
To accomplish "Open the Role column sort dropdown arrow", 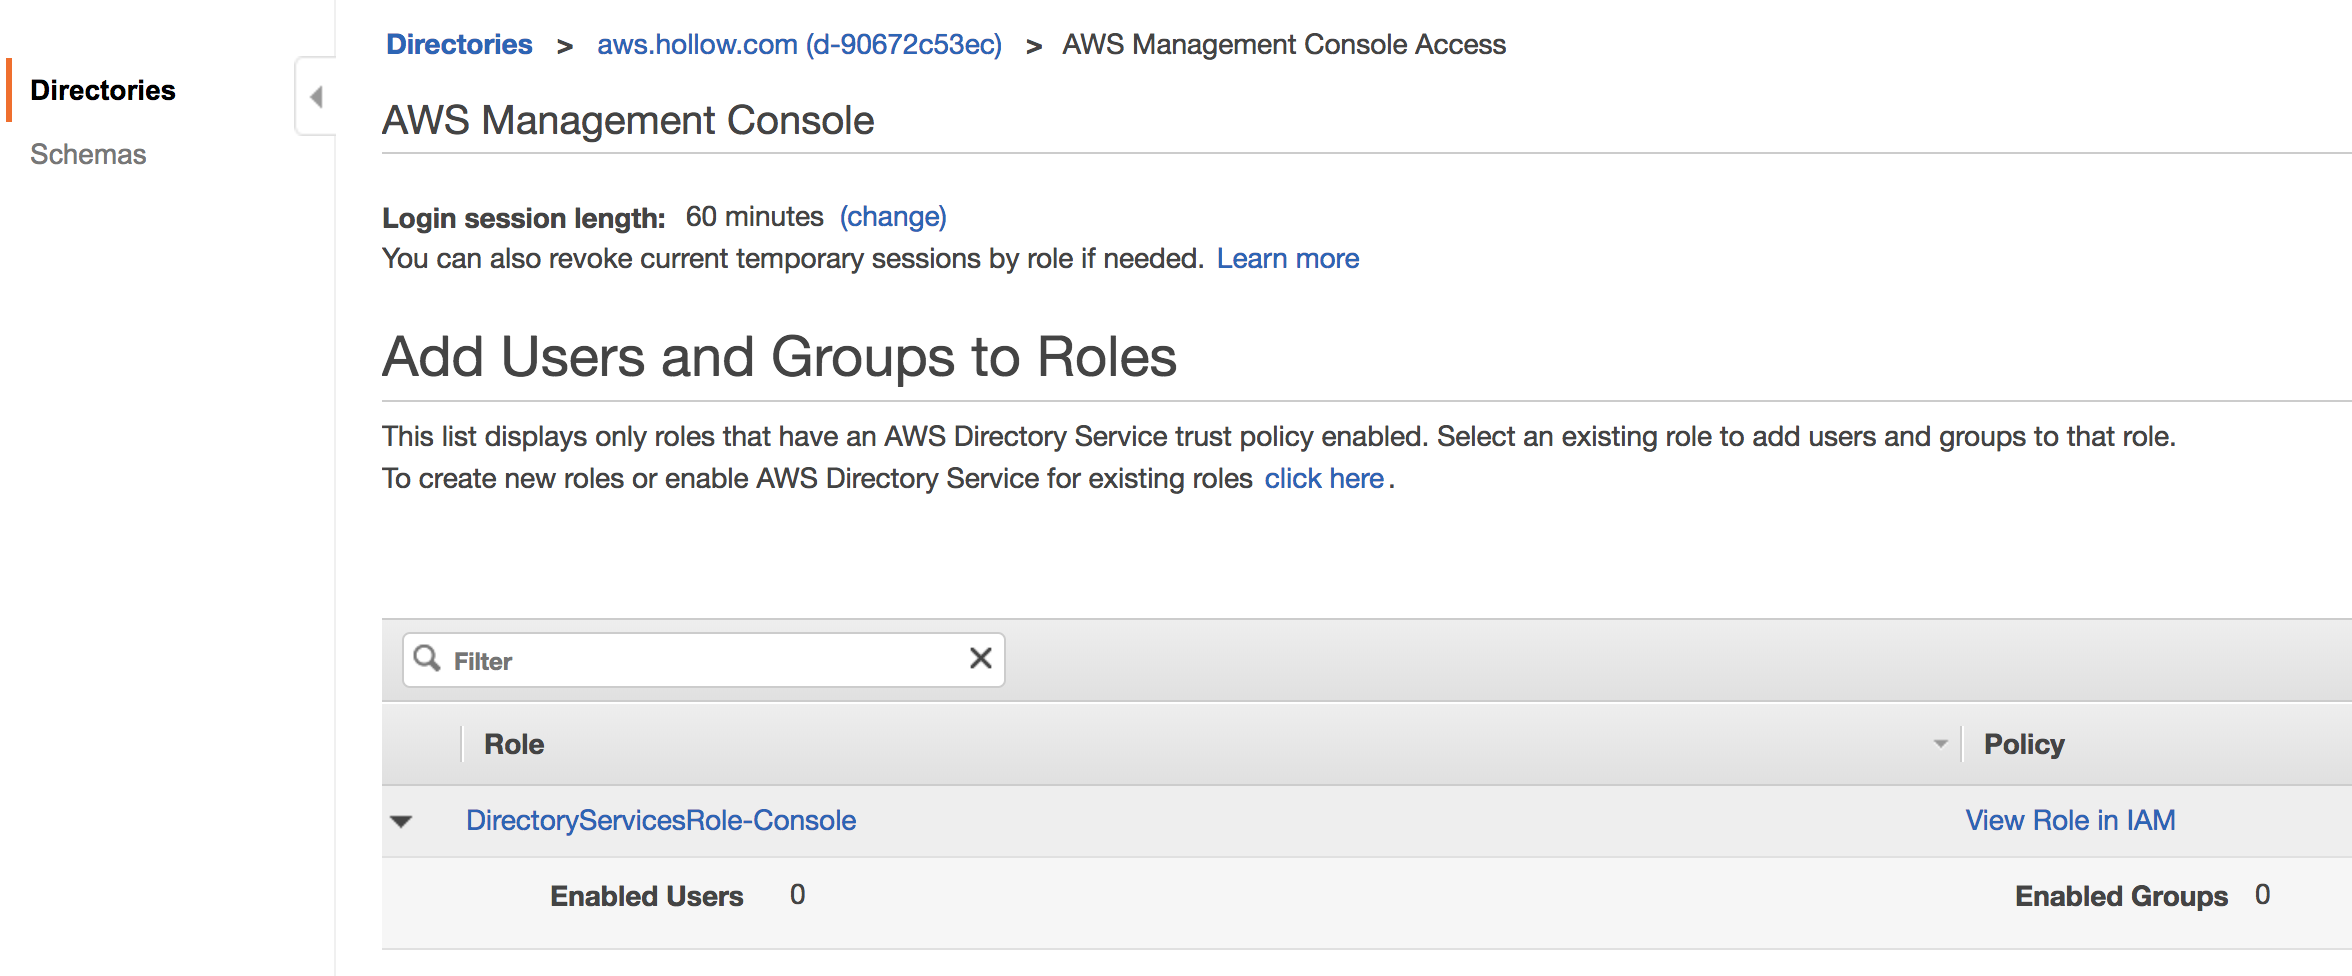I will pos(1940,744).
